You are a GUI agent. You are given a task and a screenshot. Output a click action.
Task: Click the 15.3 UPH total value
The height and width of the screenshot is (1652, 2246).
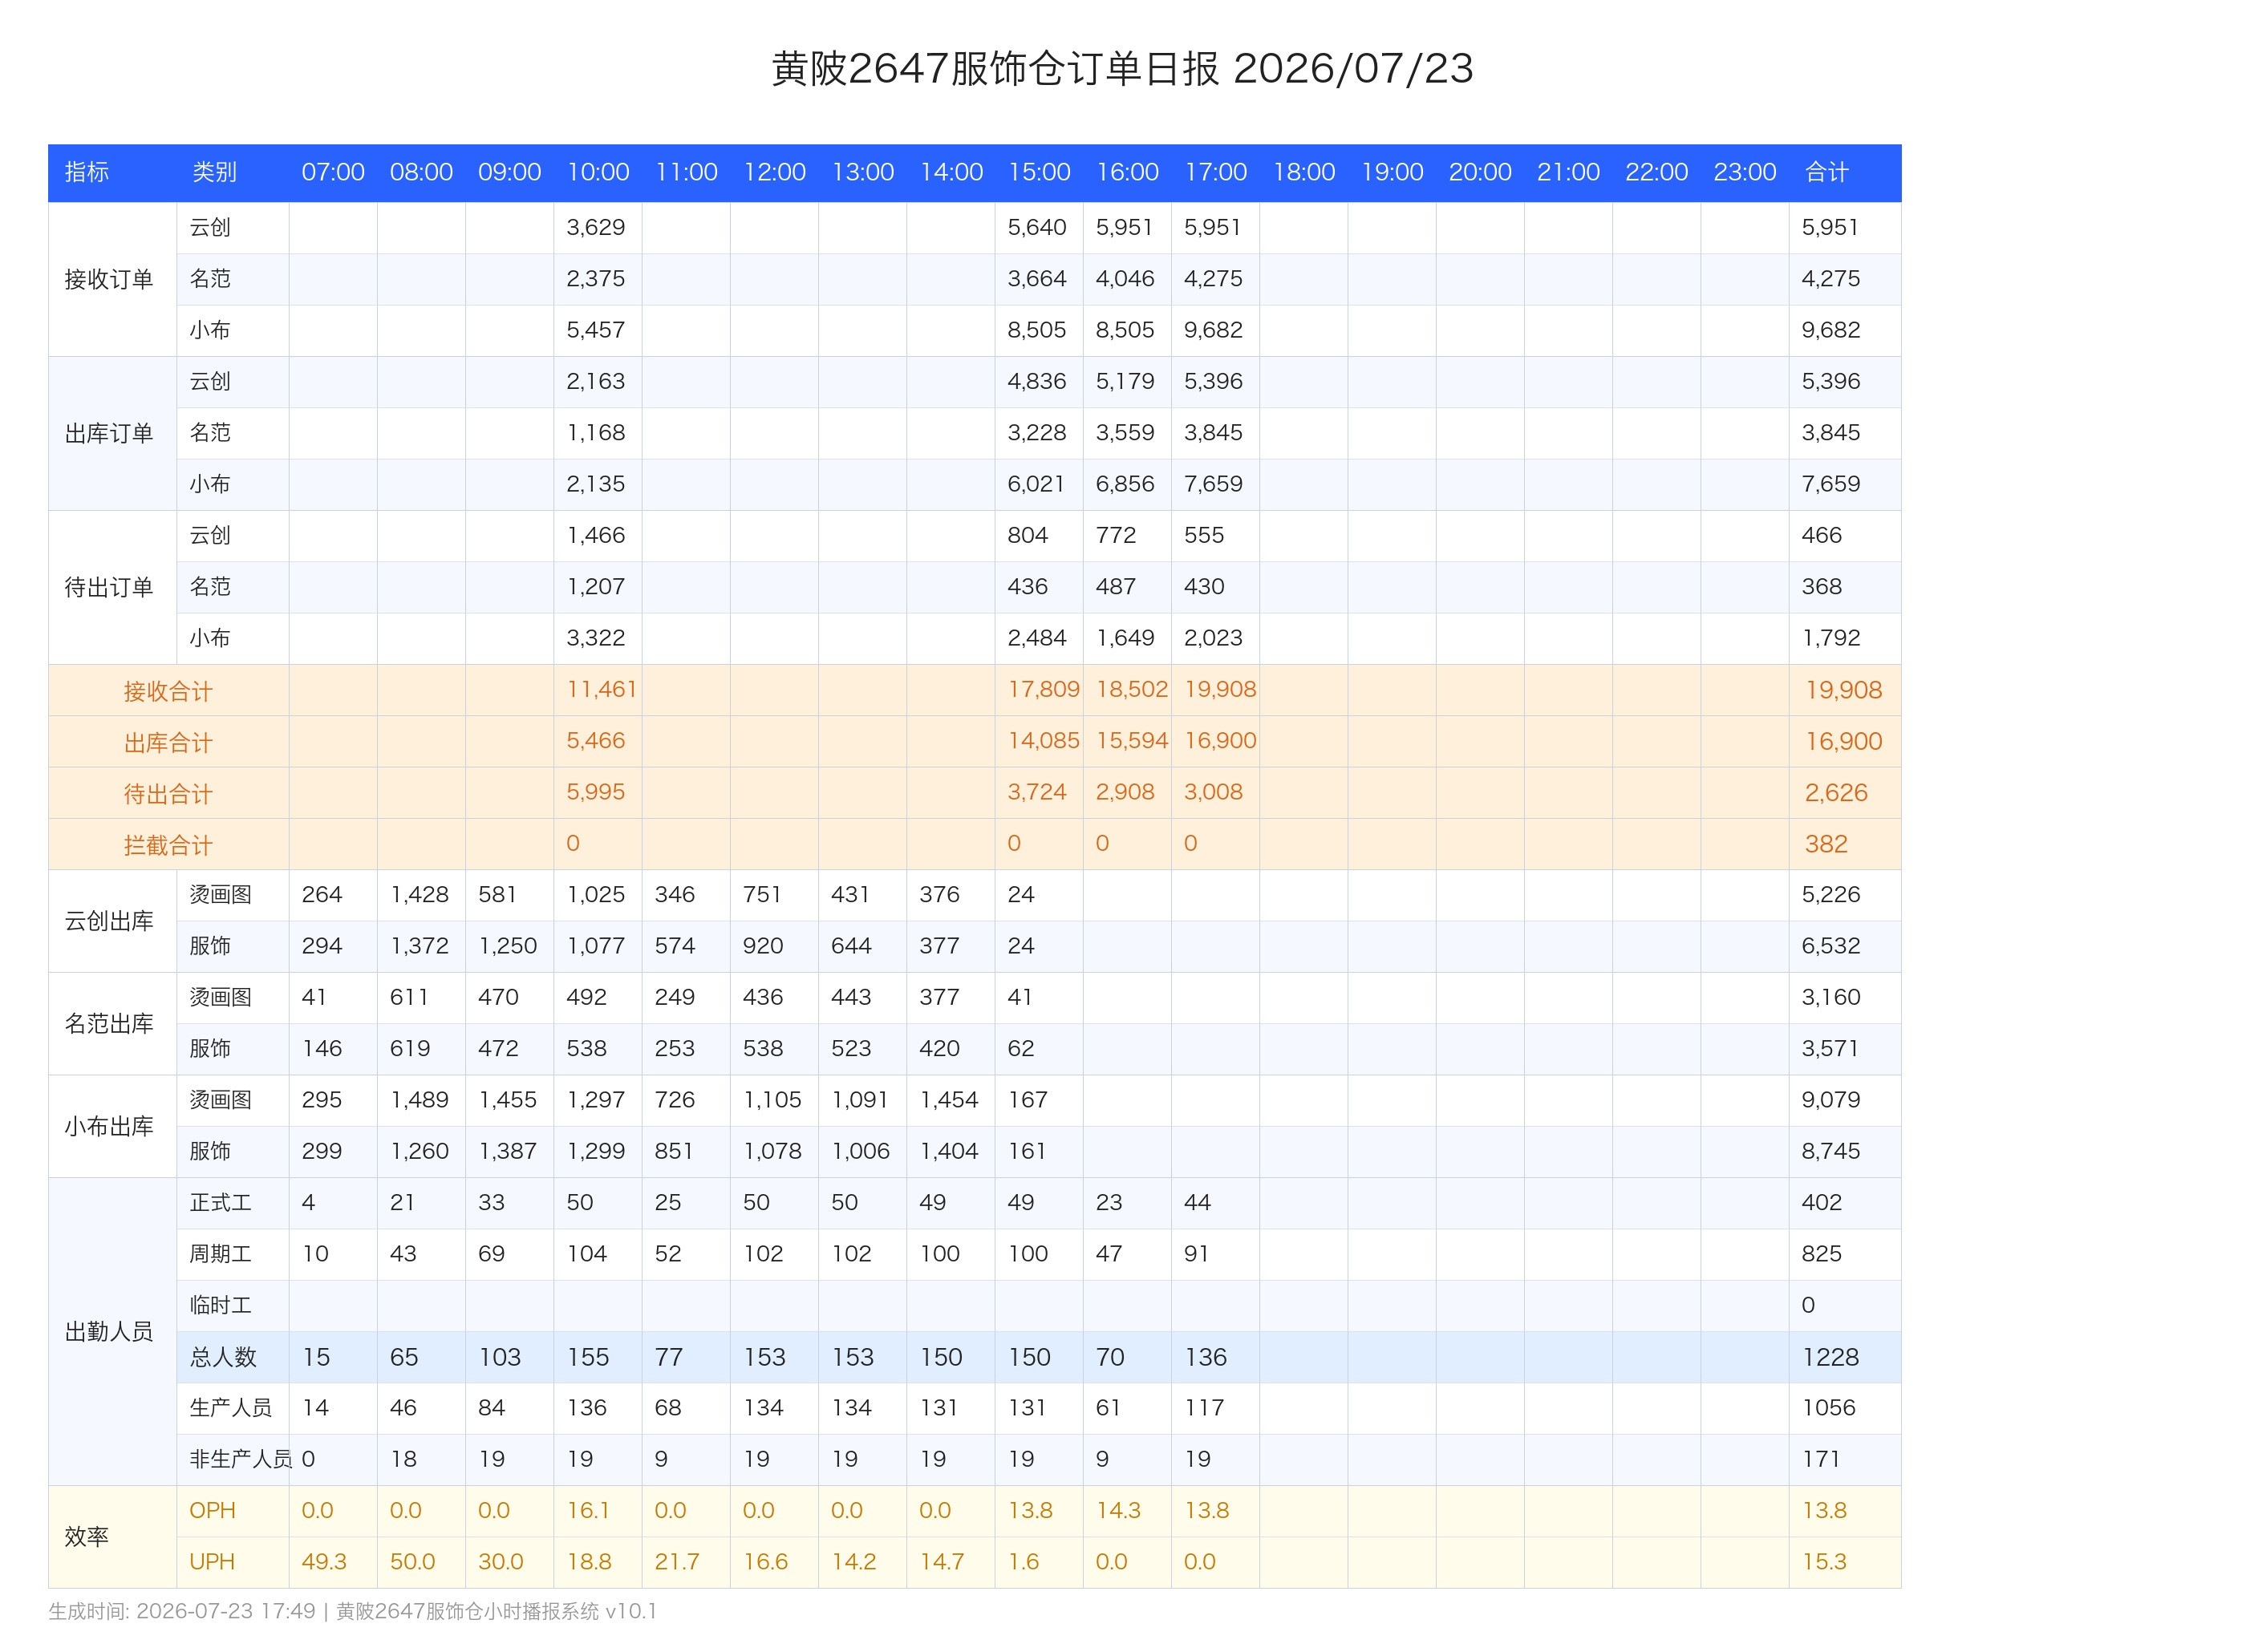point(1824,1562)
